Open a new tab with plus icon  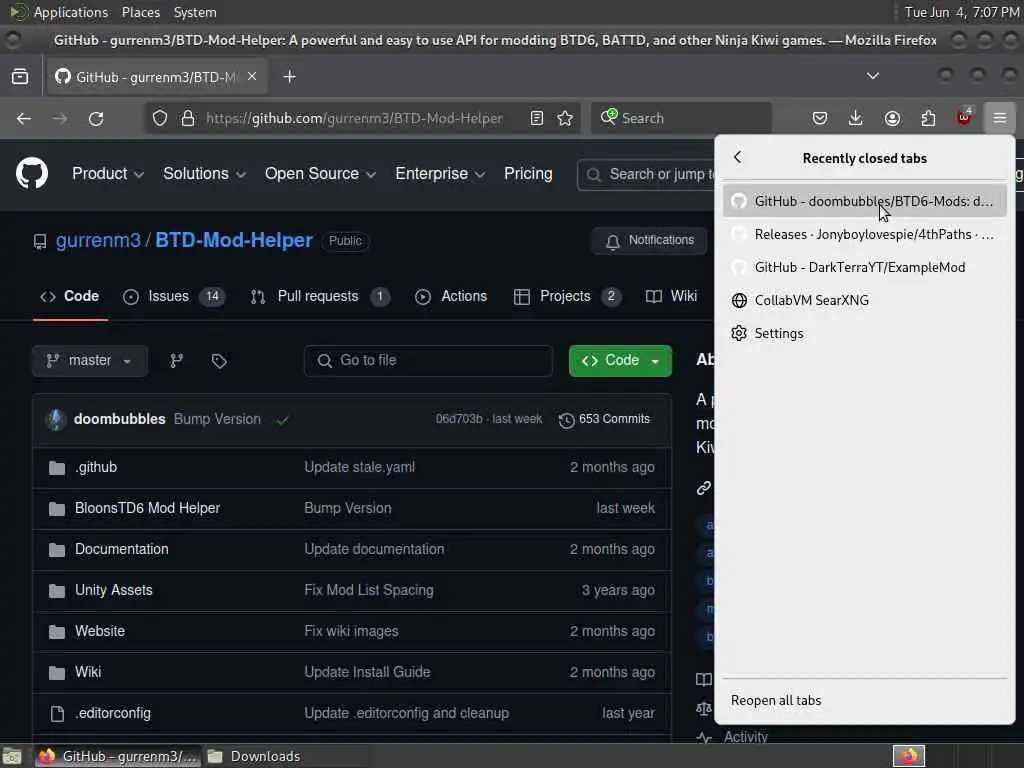[x=289, y=77]
